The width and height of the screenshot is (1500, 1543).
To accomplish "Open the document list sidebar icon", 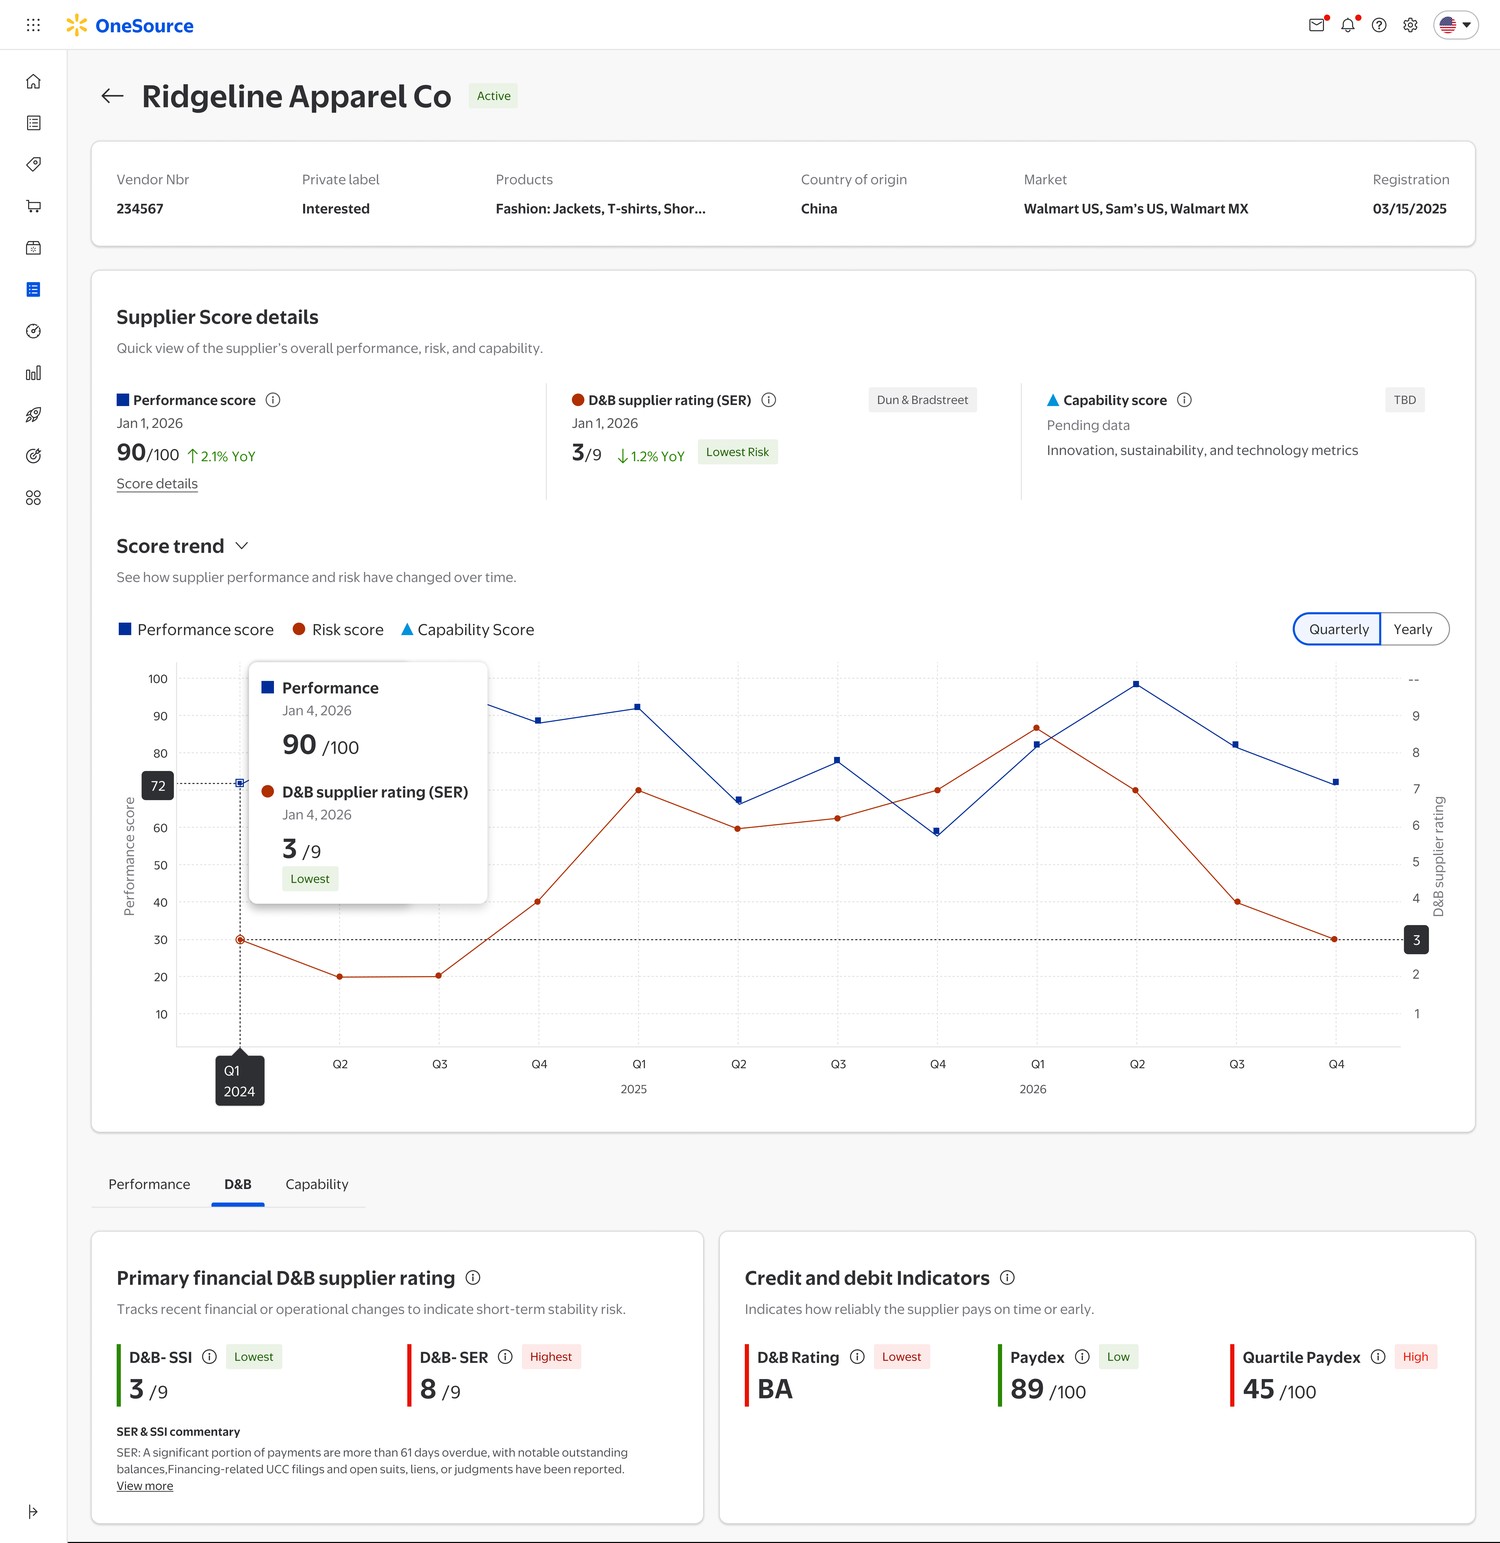I will (x=33, y=123).
